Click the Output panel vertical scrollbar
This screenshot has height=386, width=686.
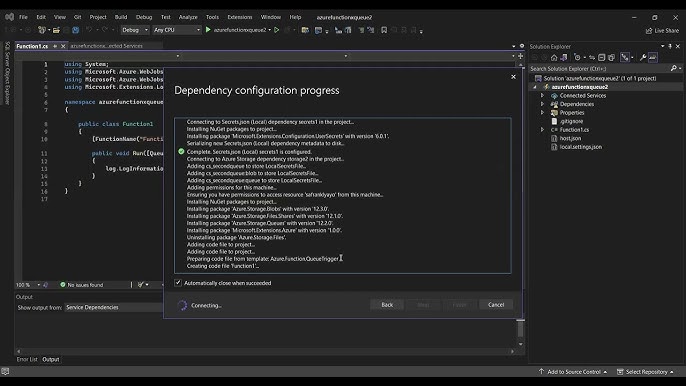[520, 332]
